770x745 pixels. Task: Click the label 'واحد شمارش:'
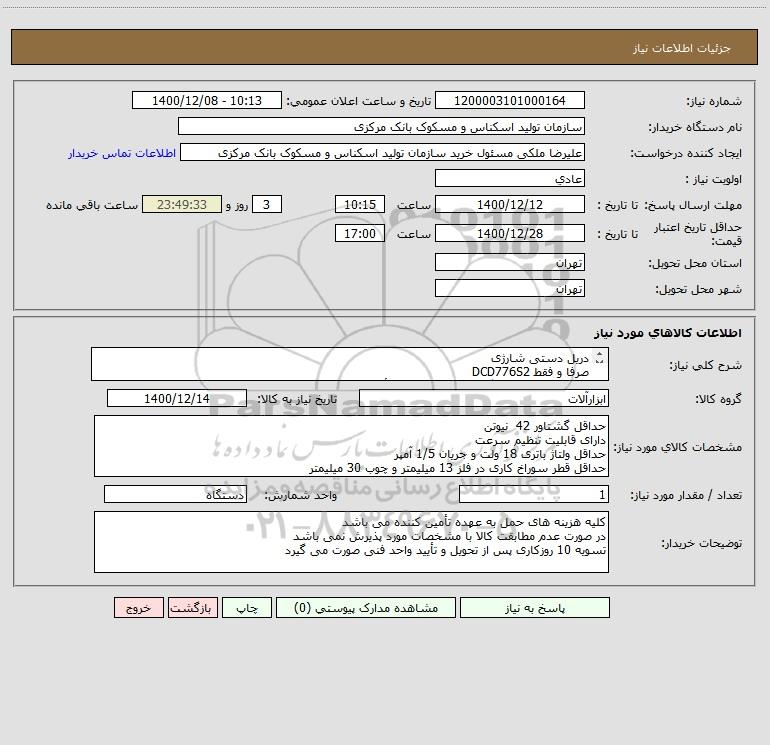coord(301,495)
